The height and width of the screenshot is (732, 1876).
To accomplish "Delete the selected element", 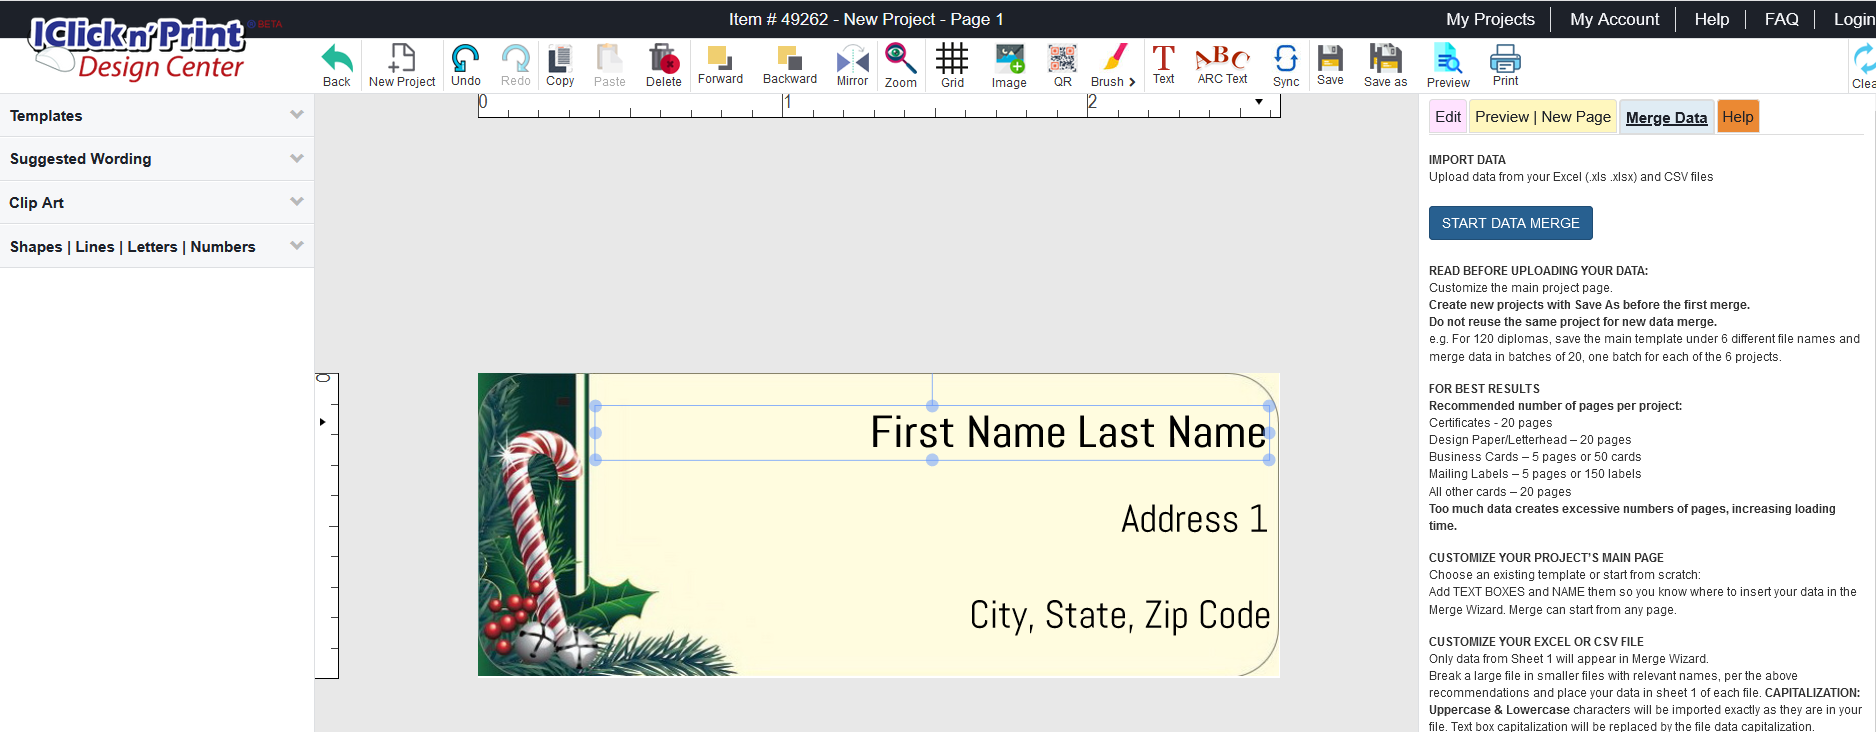I will click(x=664, y=66).
